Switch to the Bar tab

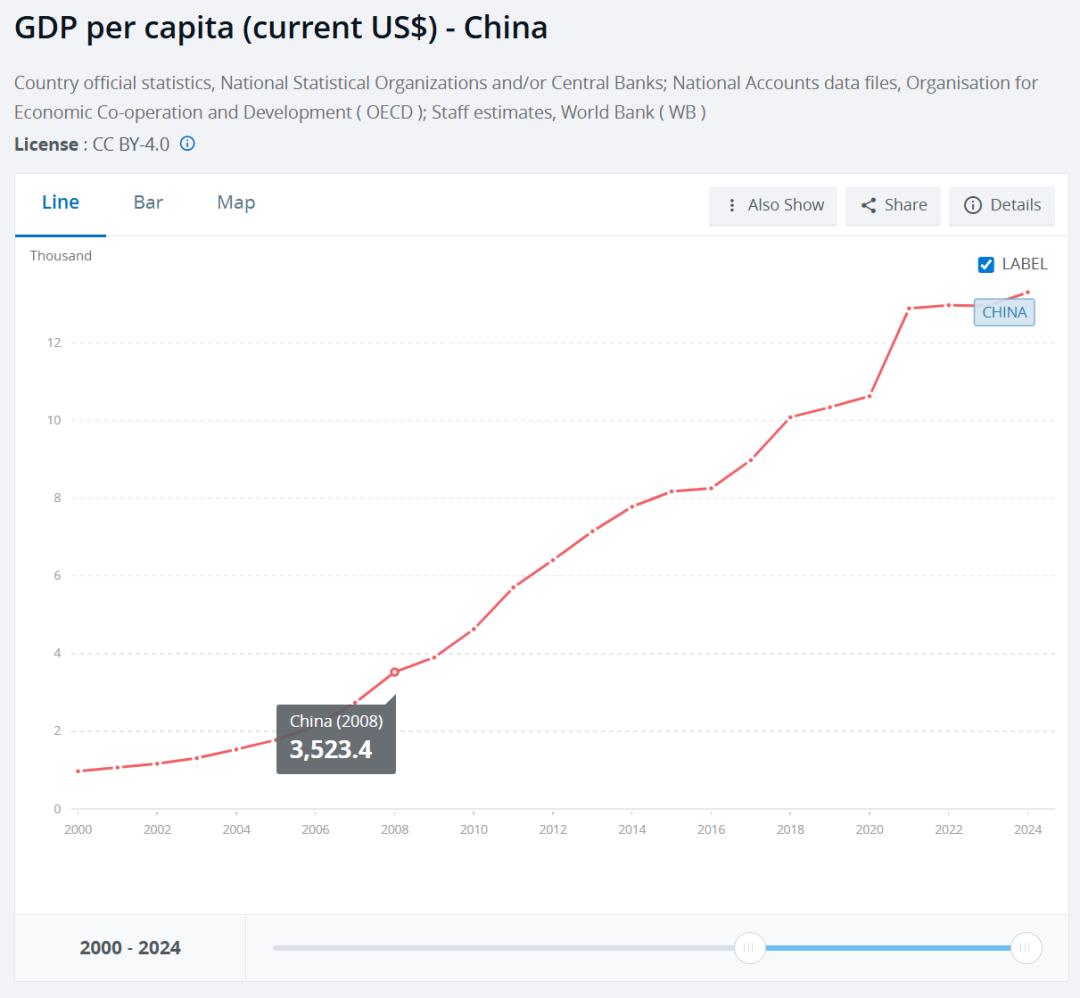(148, 202)
